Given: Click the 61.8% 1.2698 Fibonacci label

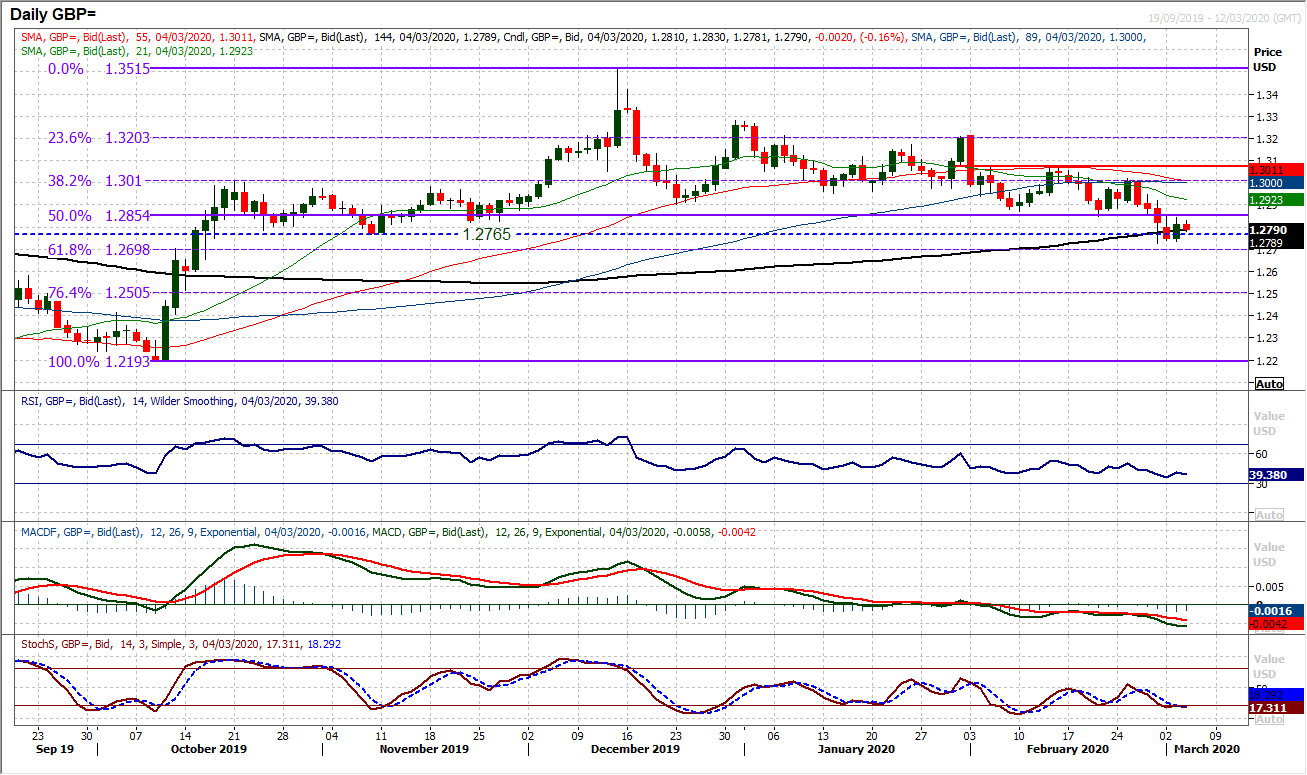Looking at the screenshot, I should [98, 250].
